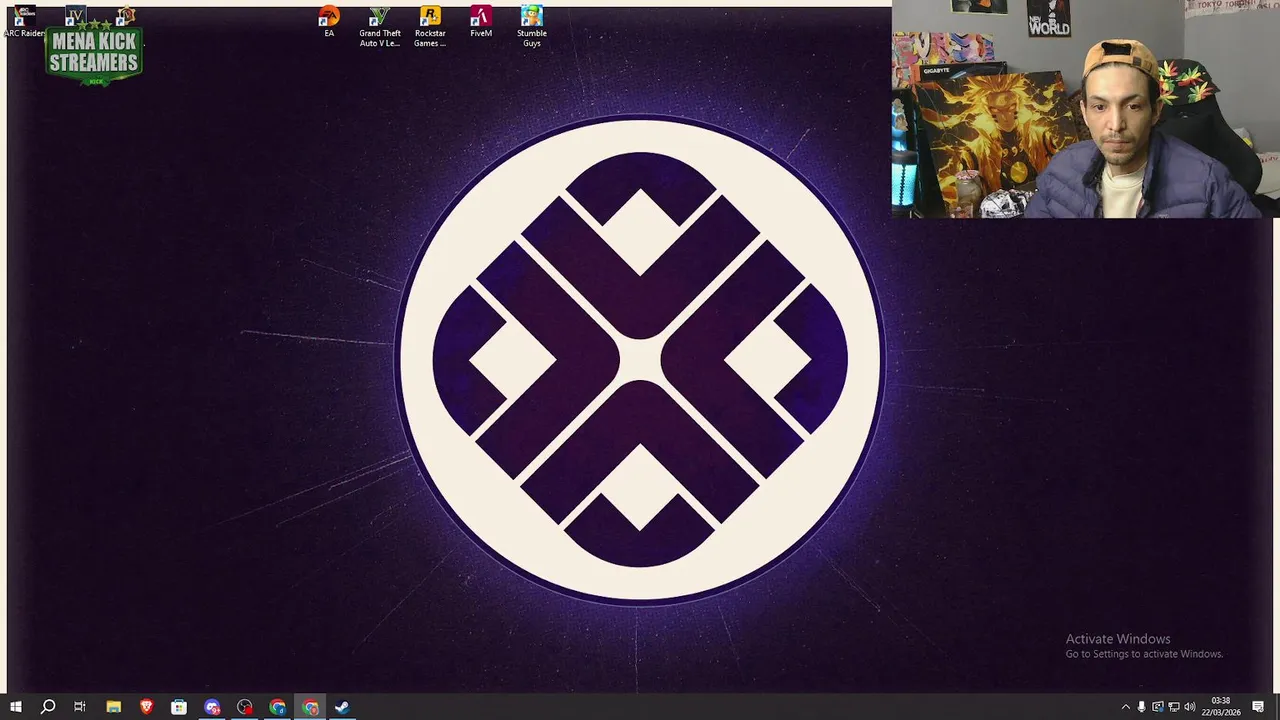Open the Windows Start menu
The image size is (1280, 720).
click(x=16, y=707)
